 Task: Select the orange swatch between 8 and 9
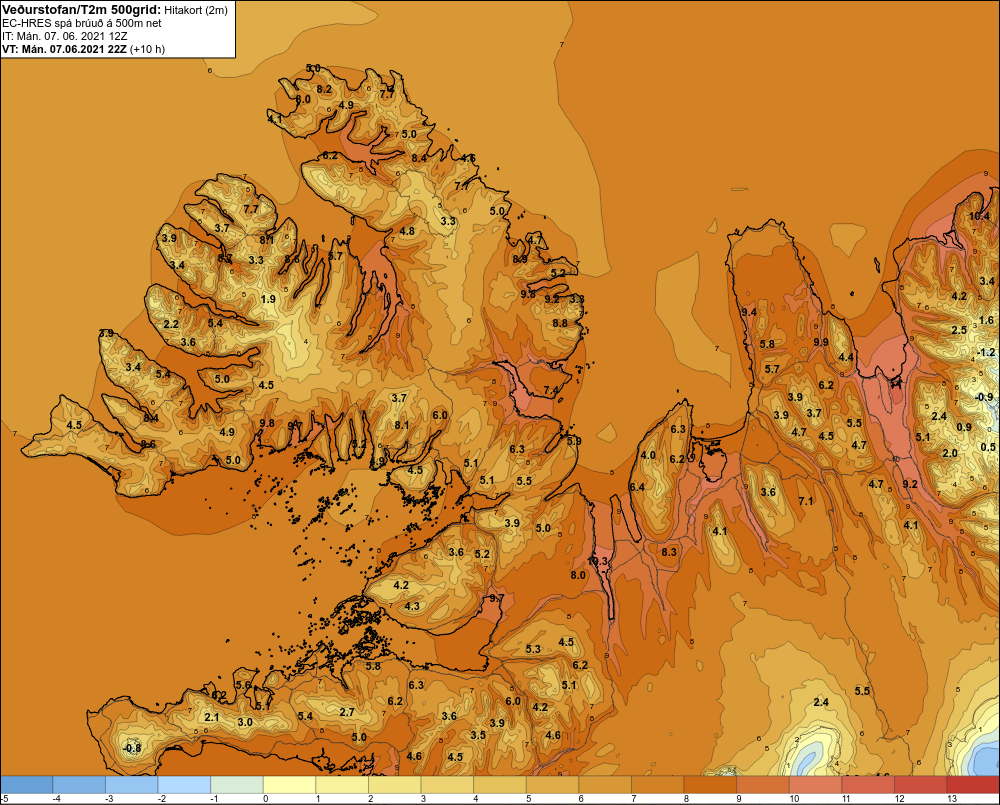click(x=710, y=785)
